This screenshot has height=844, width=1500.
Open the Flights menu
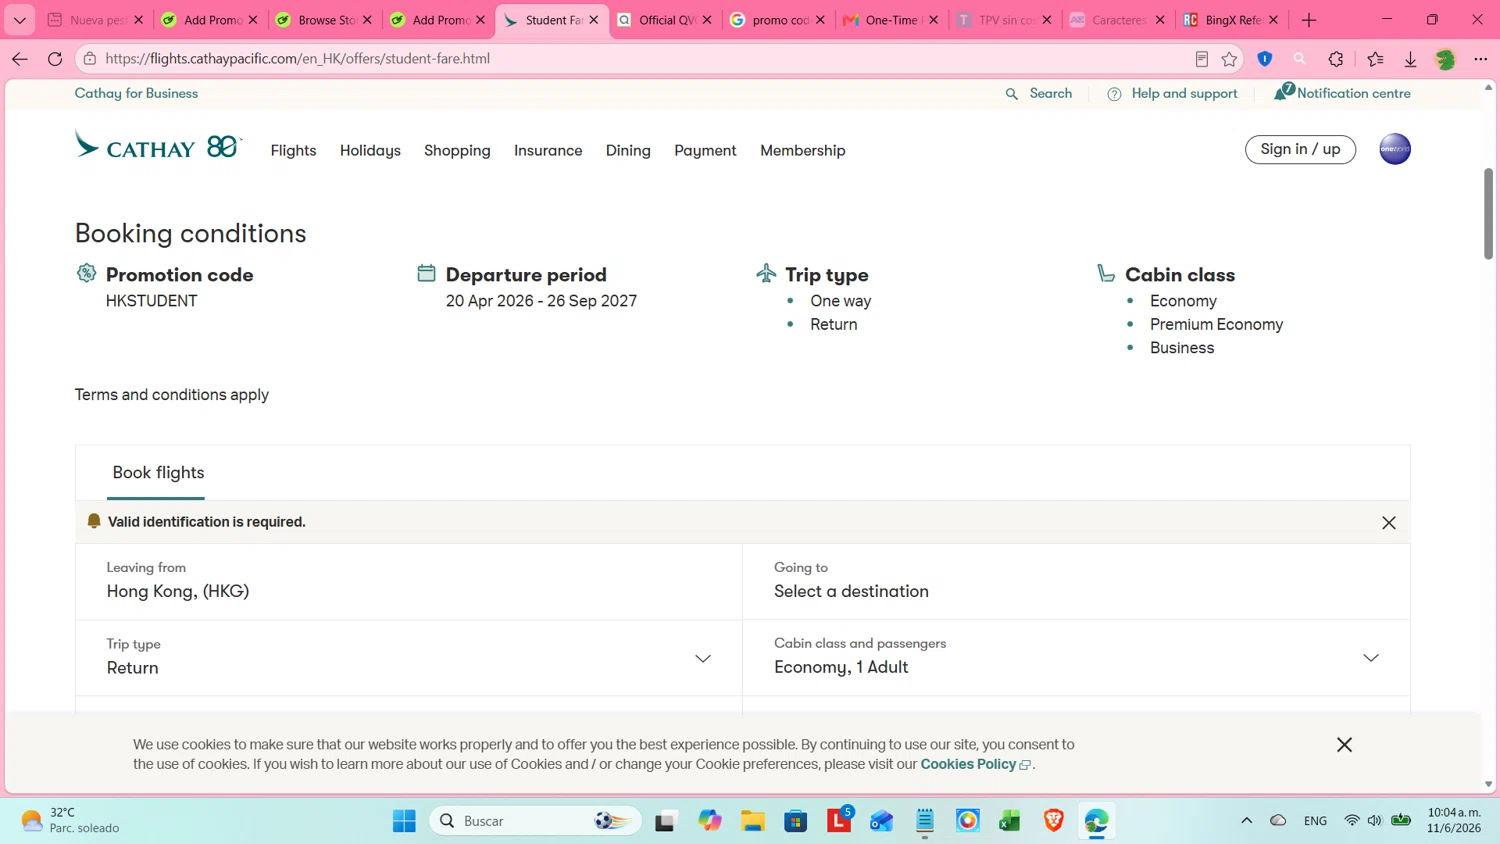click(293, 150)
